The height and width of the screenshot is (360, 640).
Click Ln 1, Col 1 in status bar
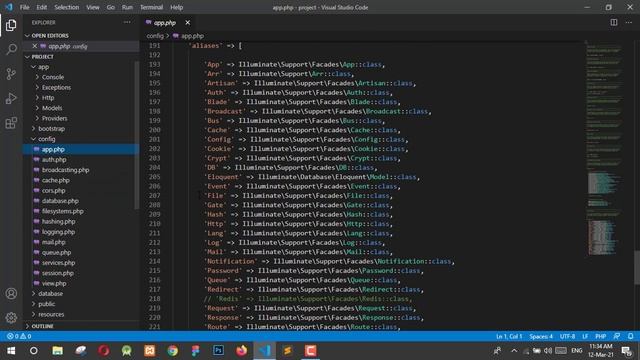coord(509,336)
